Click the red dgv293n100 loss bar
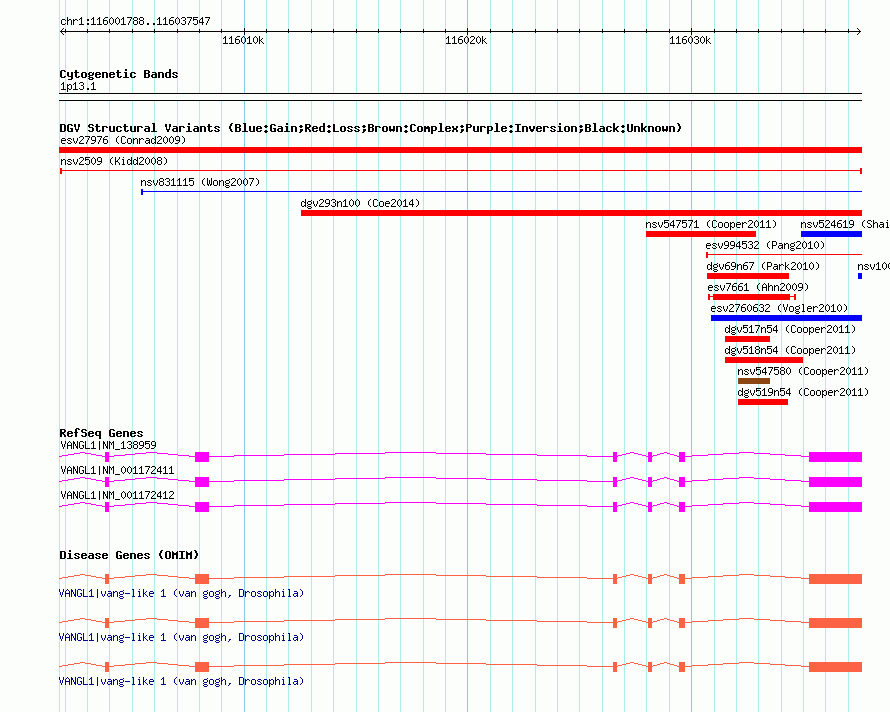This screenshot has height=712, width=890. (581, 213)
